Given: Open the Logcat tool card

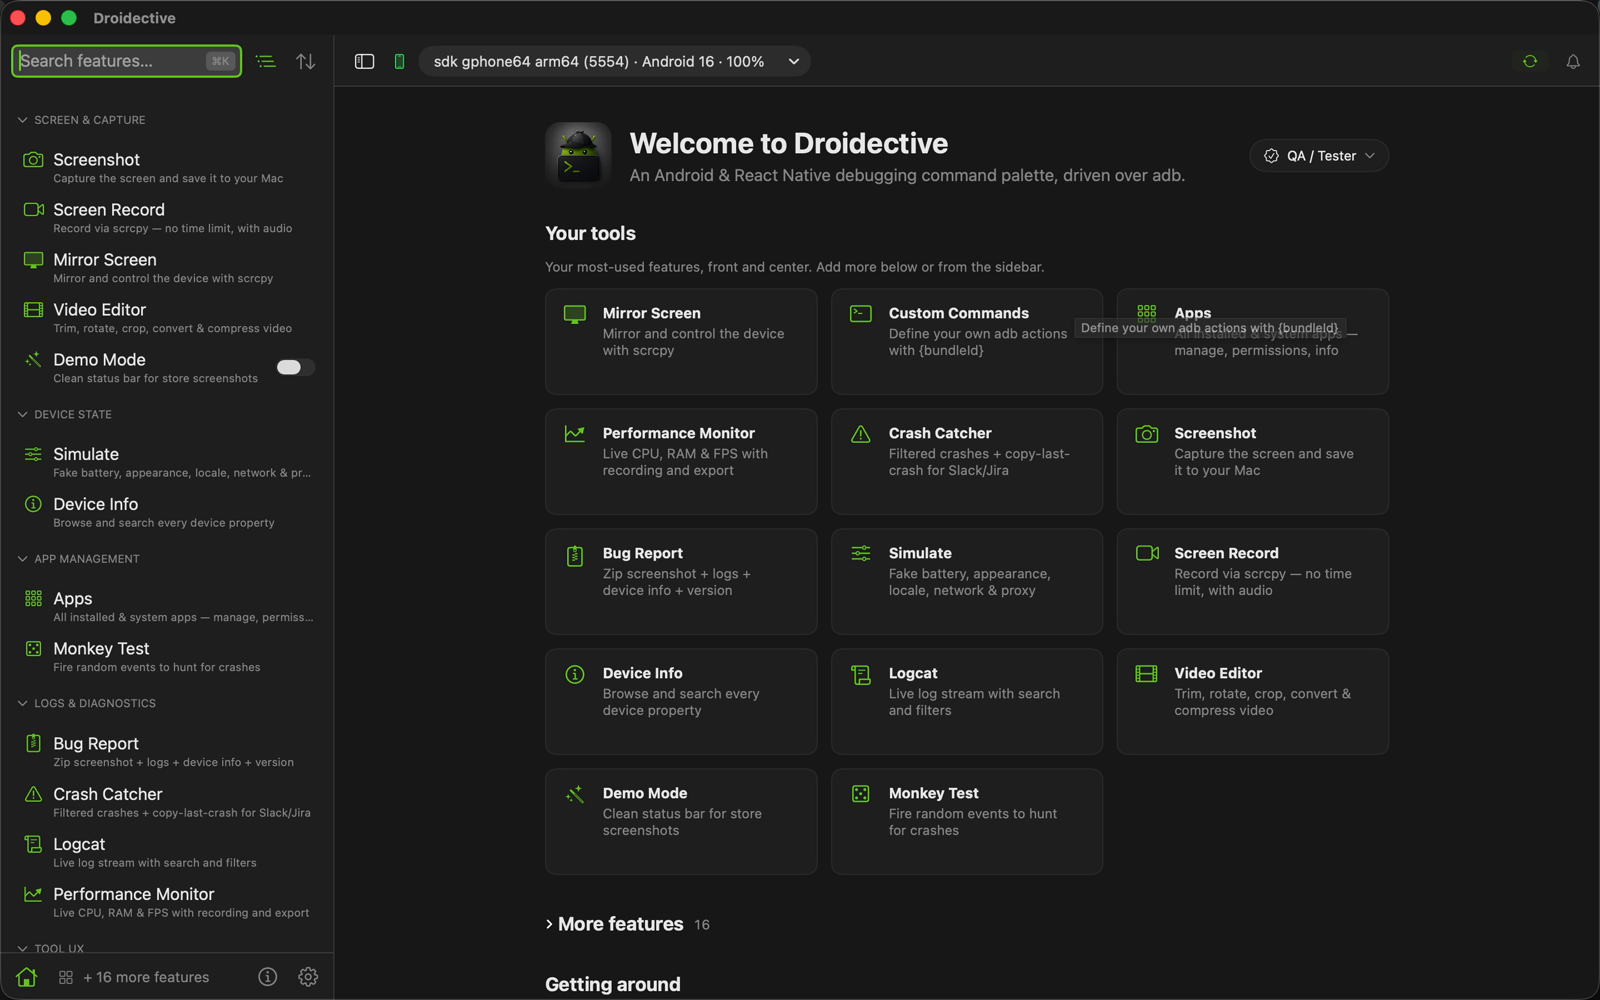Looking at the screenshot, I should click(x=967, y=702).
